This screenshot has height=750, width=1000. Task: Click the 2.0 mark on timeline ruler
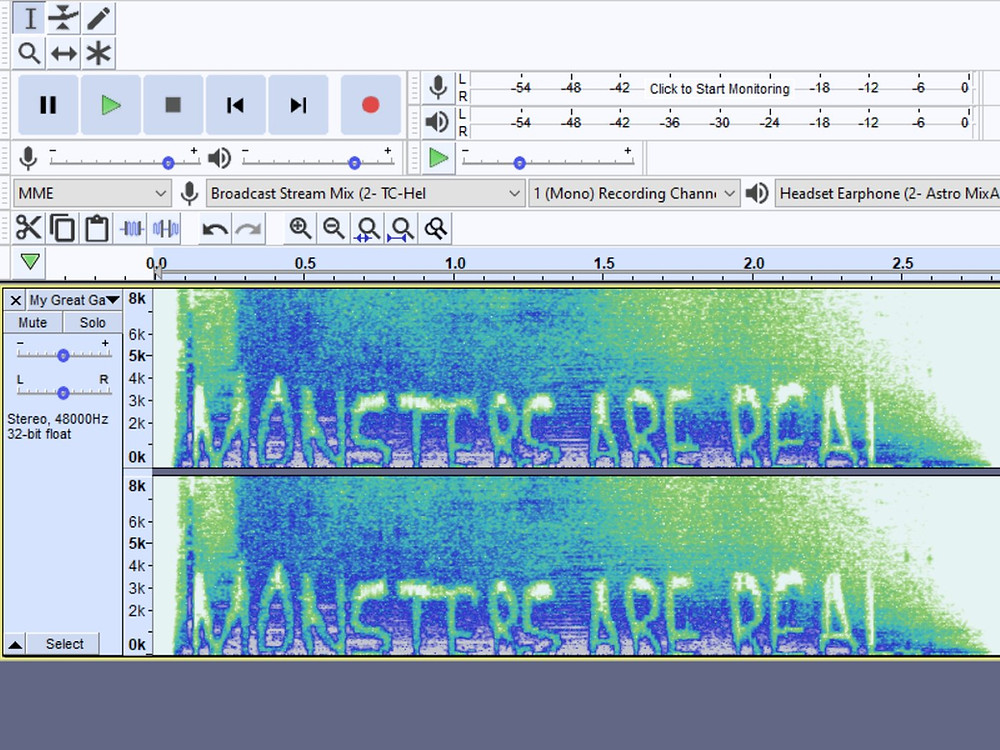click(753, 263)
